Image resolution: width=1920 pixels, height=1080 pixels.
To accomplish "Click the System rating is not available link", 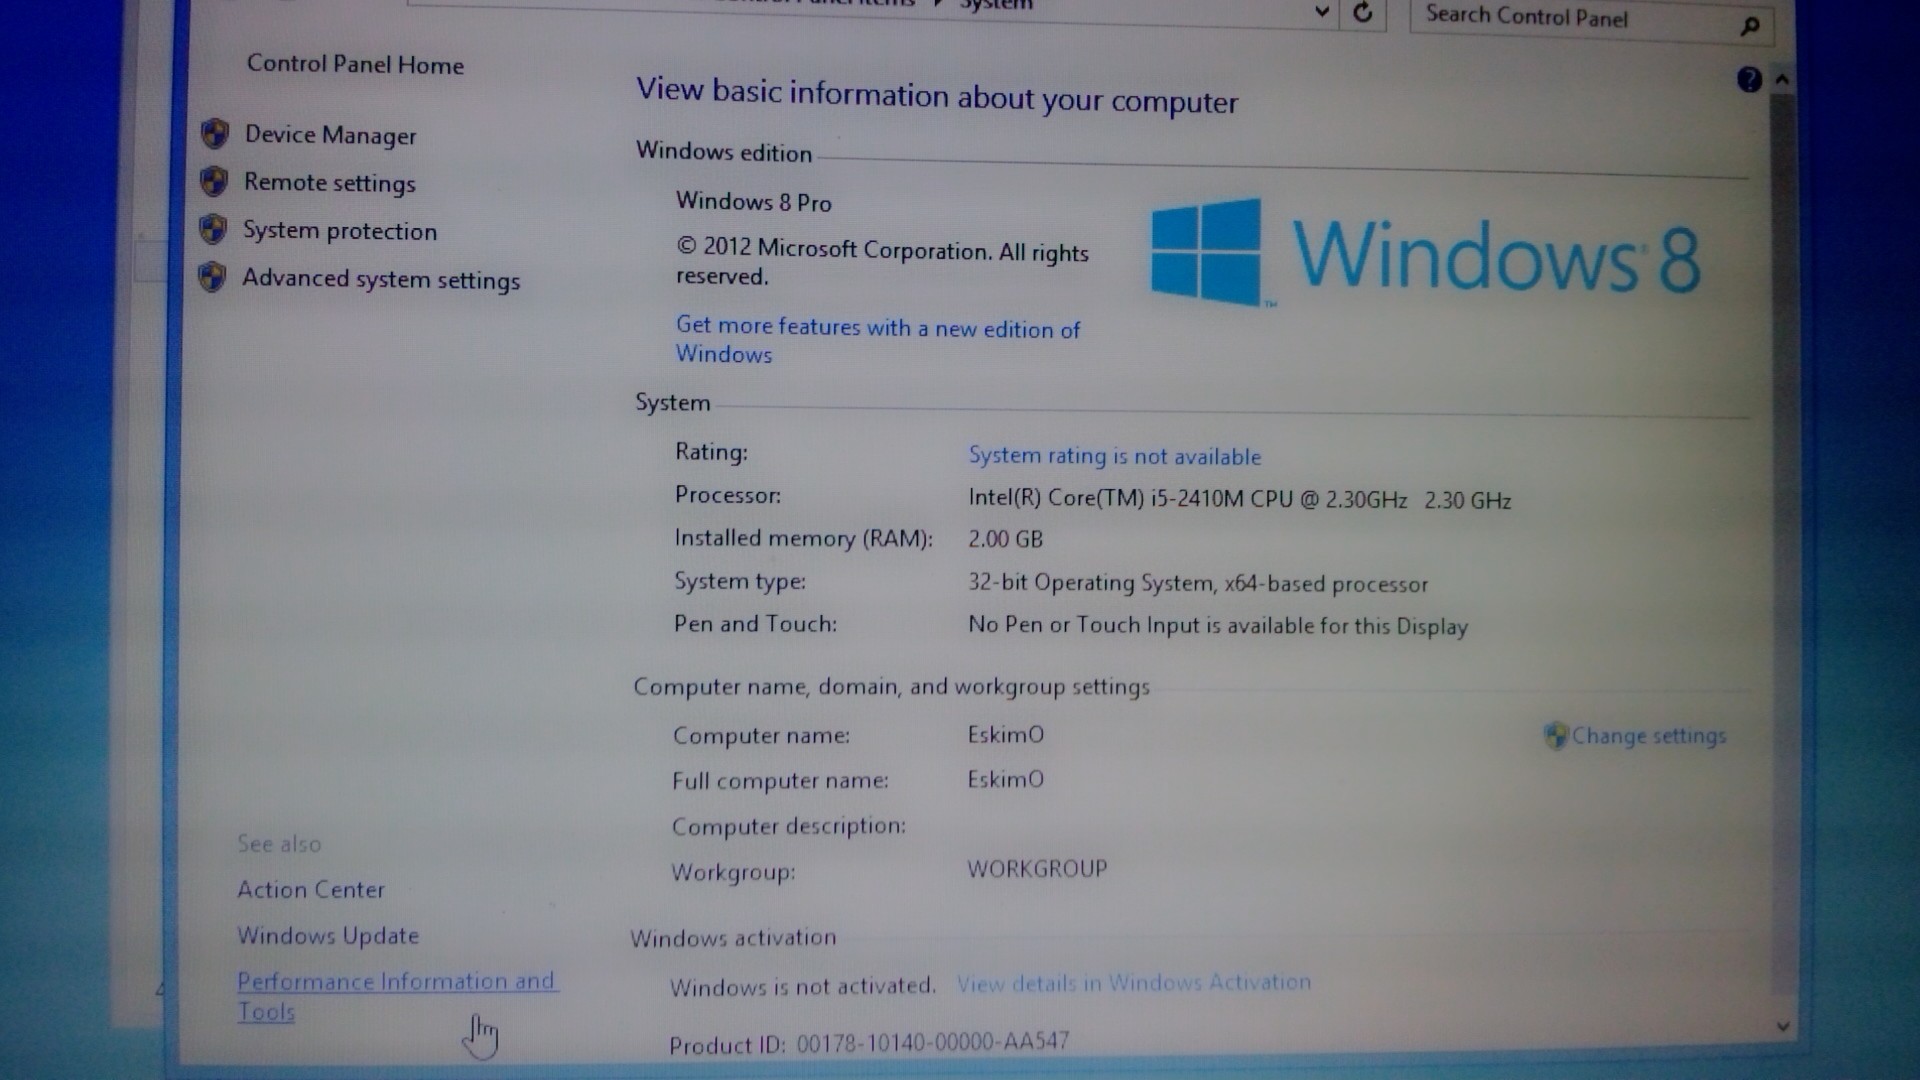I will pos(1114,457).
